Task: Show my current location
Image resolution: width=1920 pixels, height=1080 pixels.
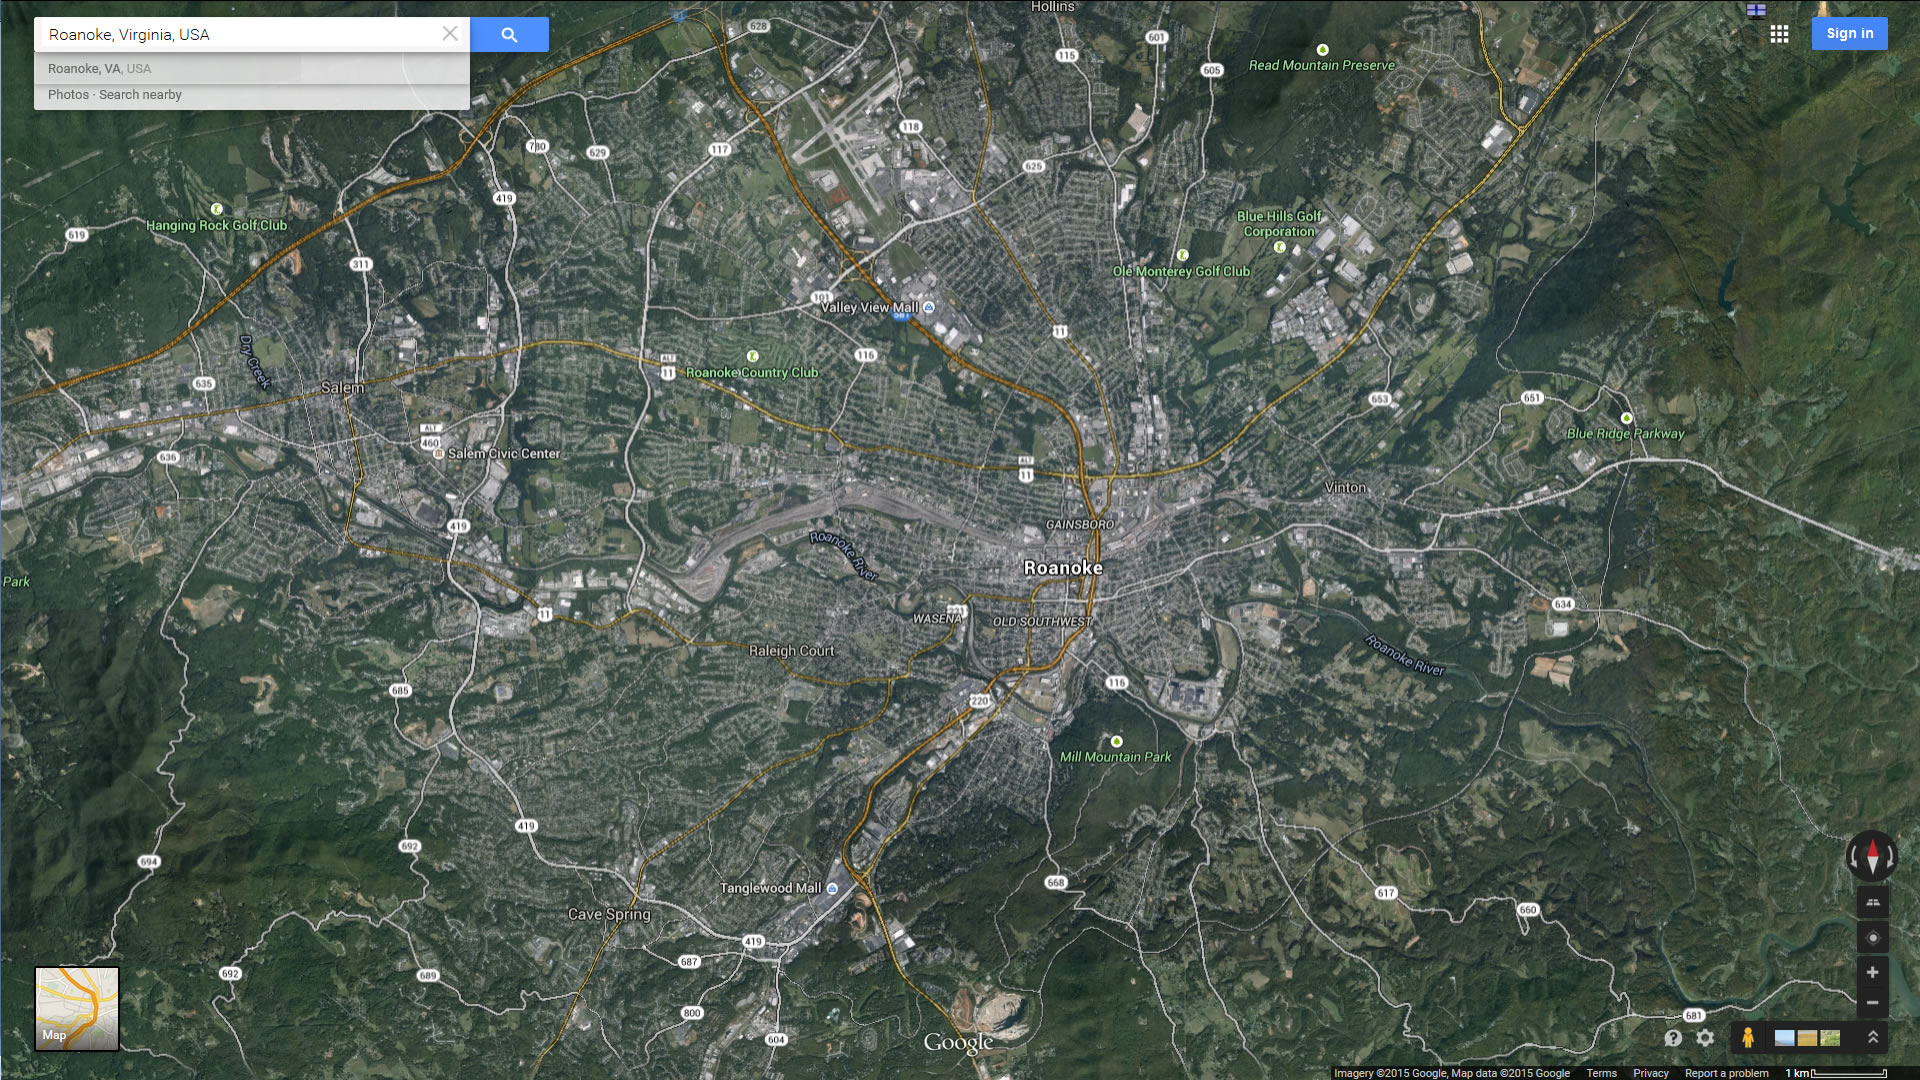Action: (x=1872, y=938)
